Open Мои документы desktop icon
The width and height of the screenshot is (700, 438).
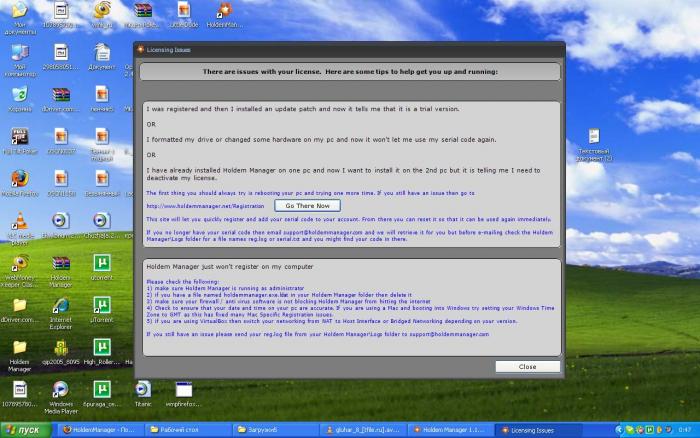click(20, 18)
